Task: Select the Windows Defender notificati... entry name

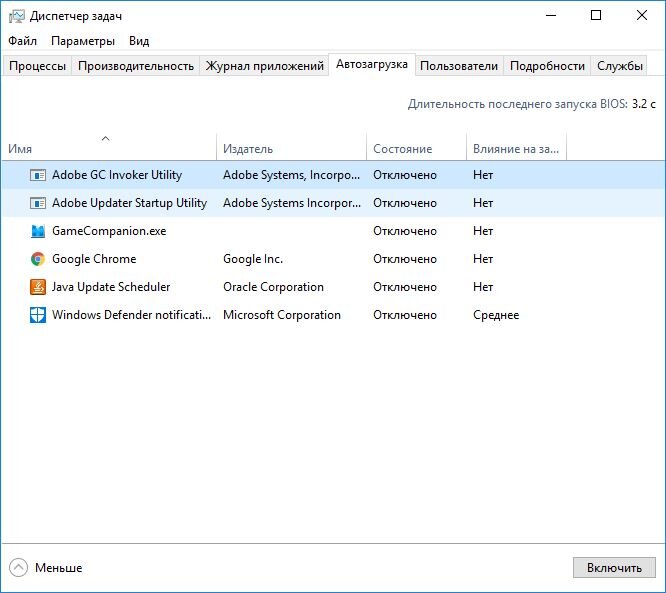Action: (131, 315)
